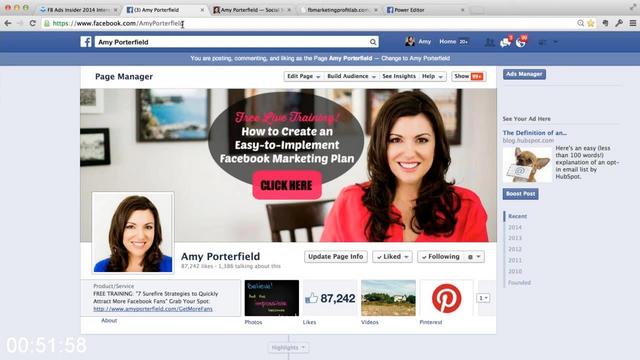Viewport: 640px width, 360px height.
Task: Open the Home link in top bar
Action: [x=447, y=41]
